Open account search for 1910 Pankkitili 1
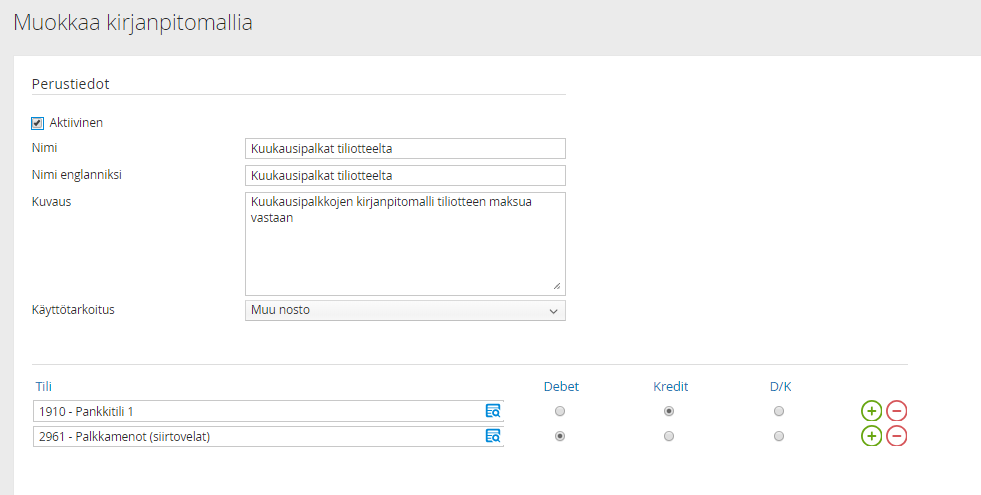The image size is (981, 495). point(492,411)
